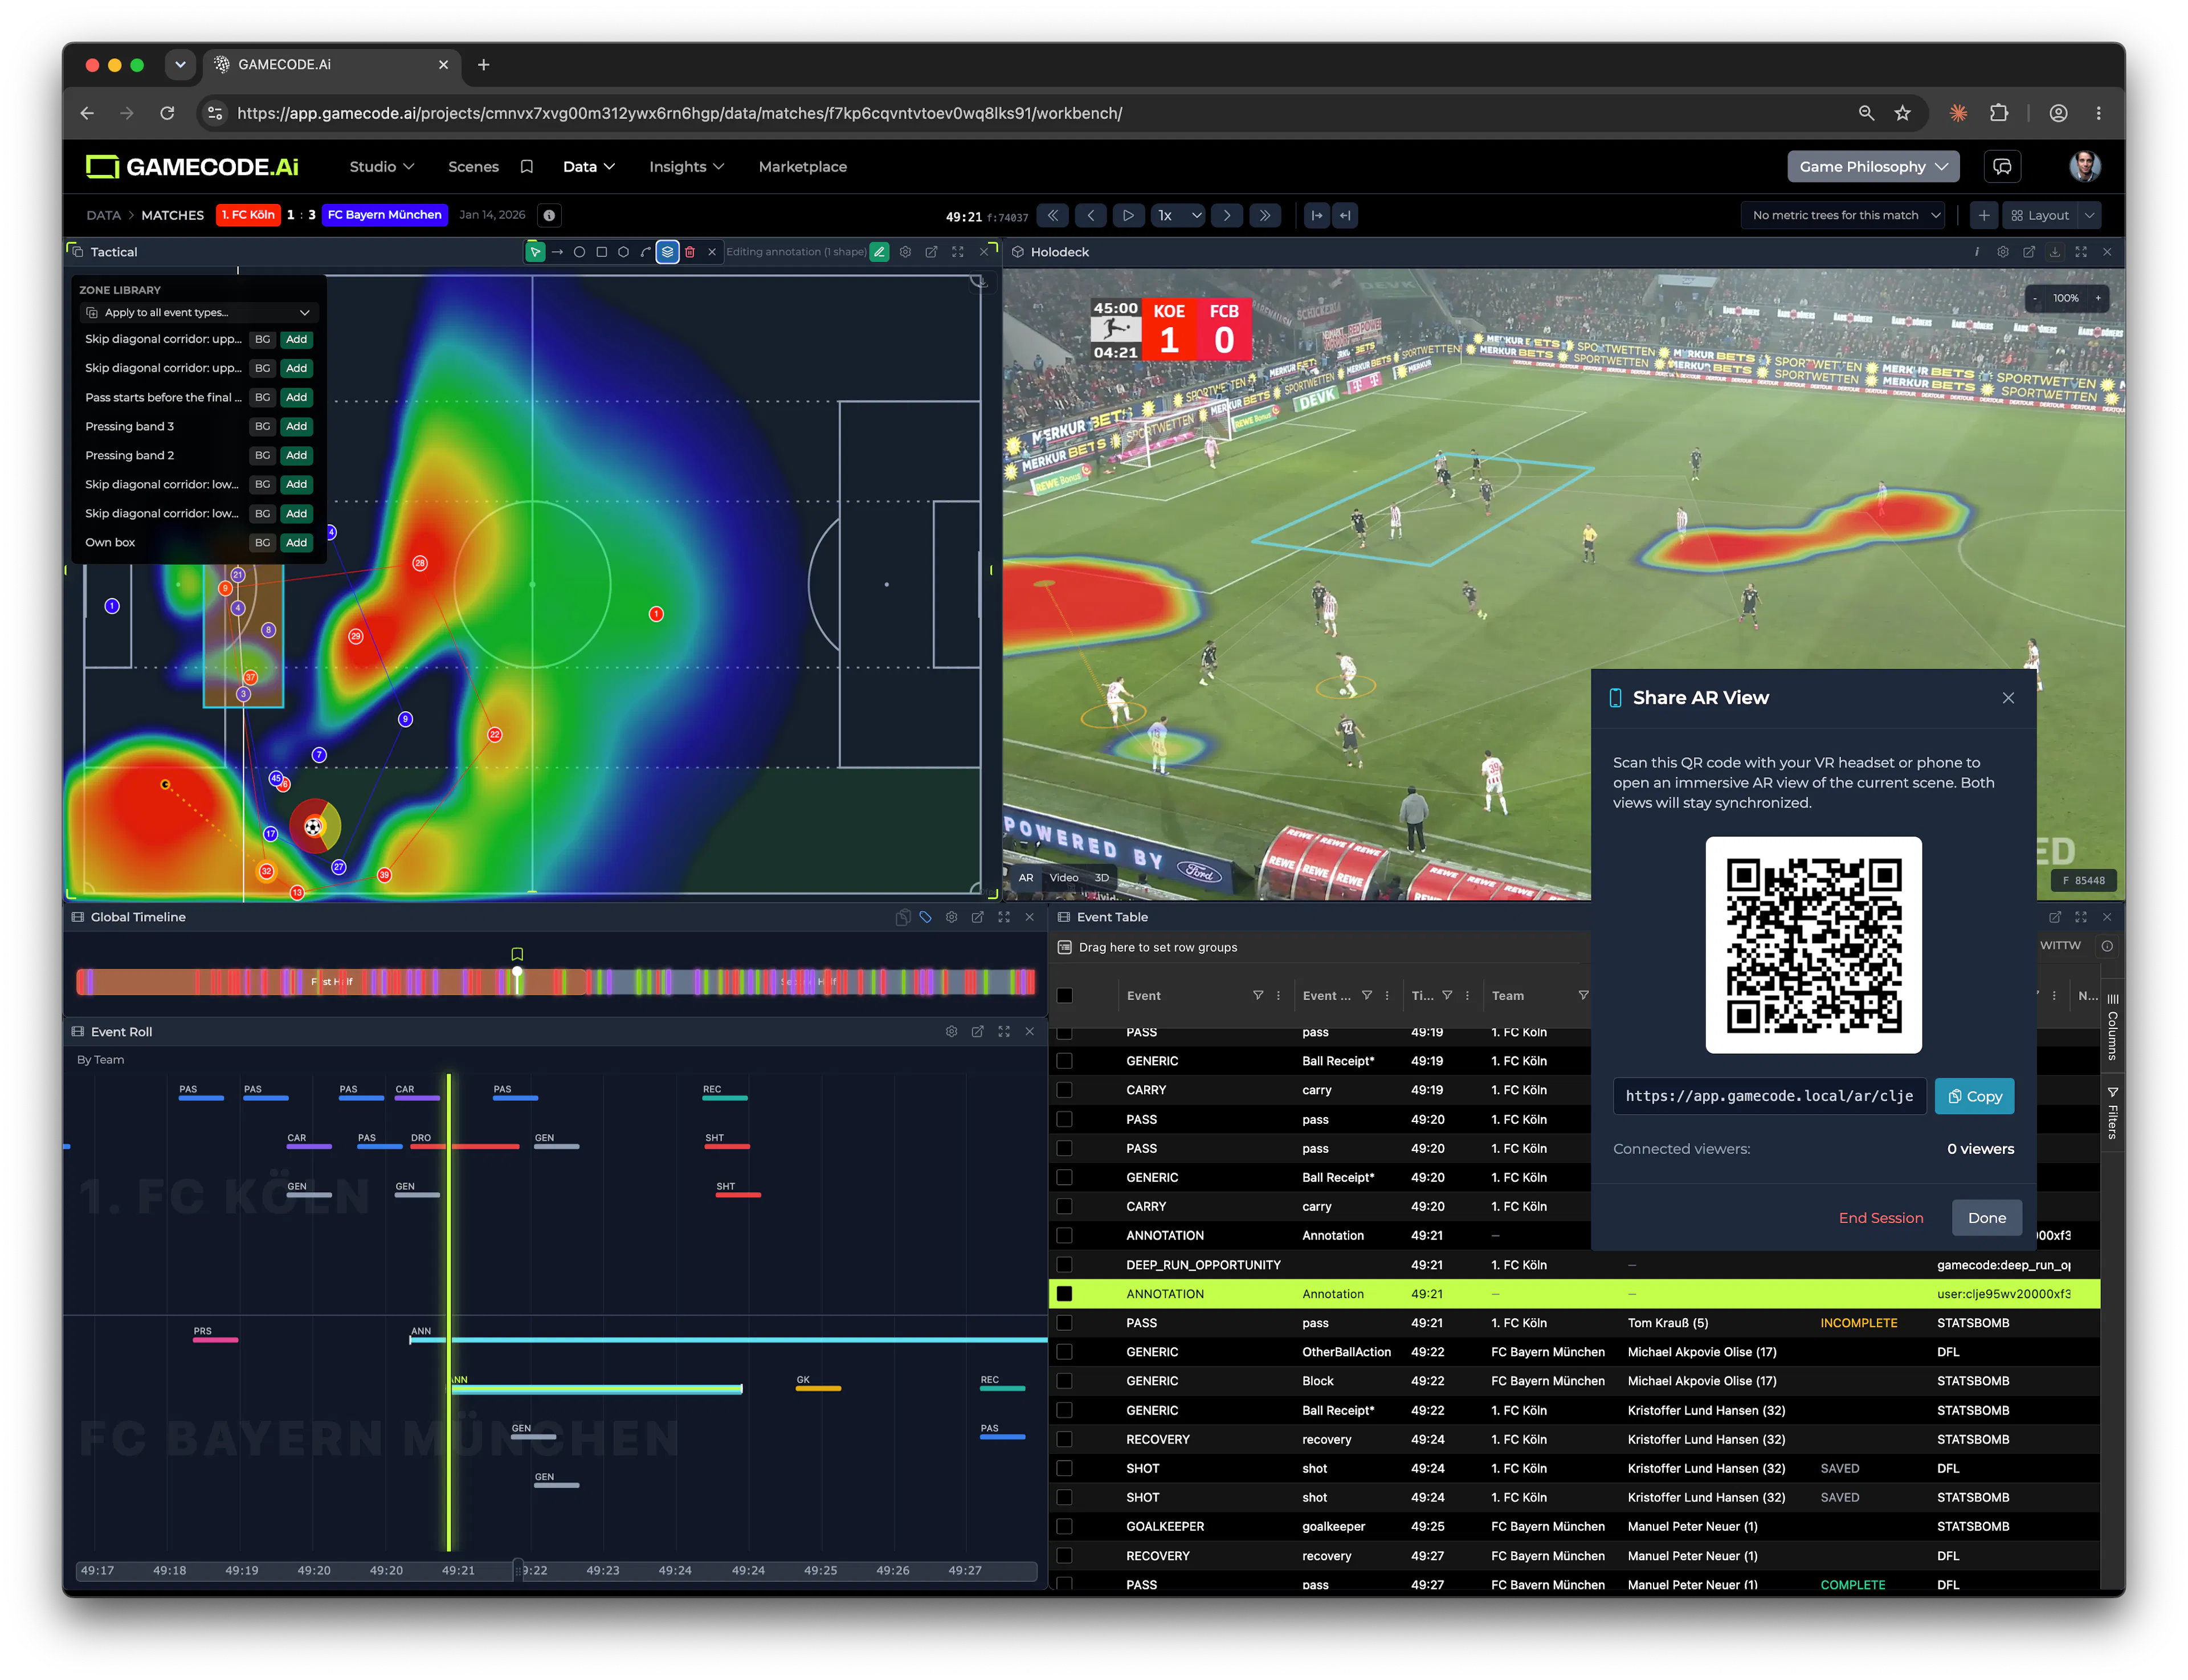The width and height of the screenshot is (2188, 1680).
Task: Pop out the Tactical panel
Action: tap(931, 252)
